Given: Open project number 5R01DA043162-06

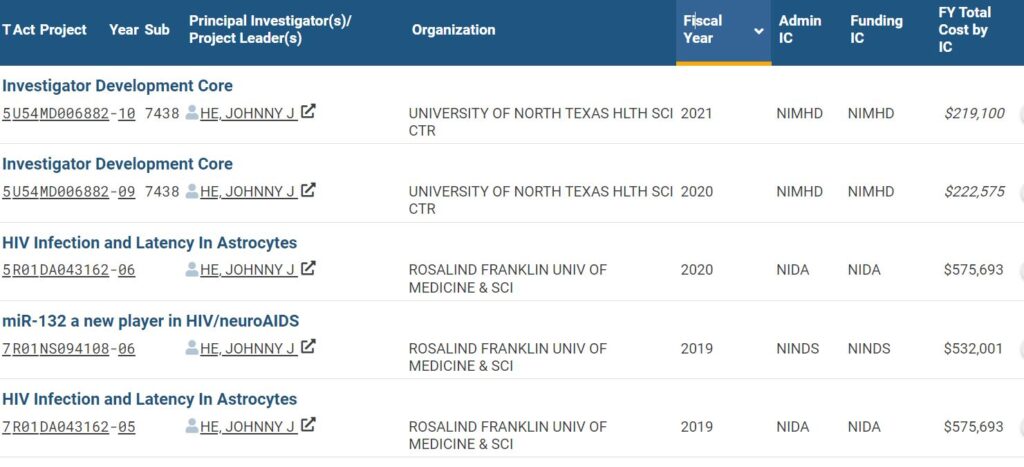Looking at the screenshot, I should (69, 270).
